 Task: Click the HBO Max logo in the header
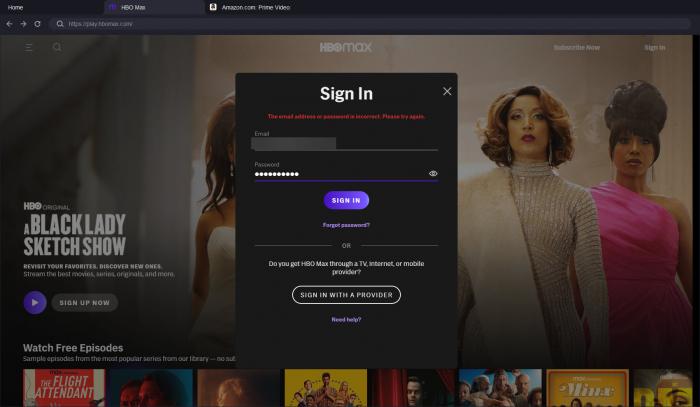coord(346,47)
